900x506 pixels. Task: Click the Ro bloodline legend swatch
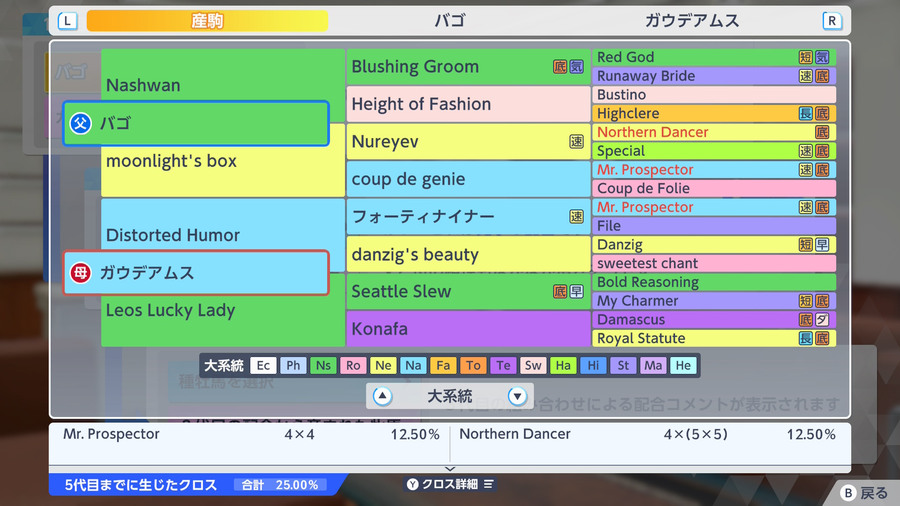tap(353, 365)
